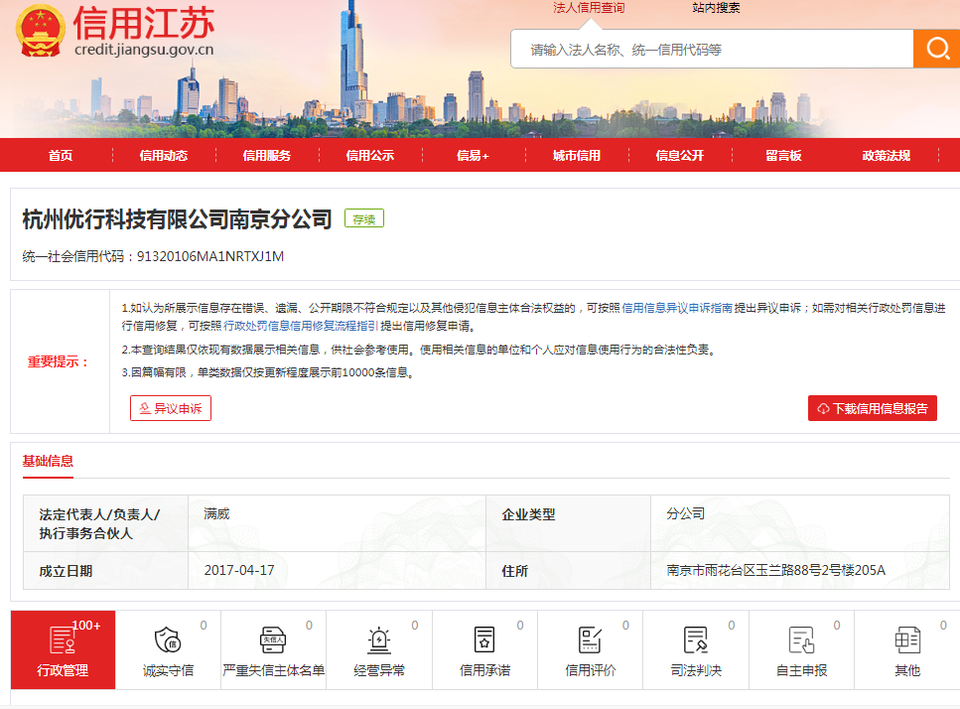Click the legal representative value 满威

point(217,514)
